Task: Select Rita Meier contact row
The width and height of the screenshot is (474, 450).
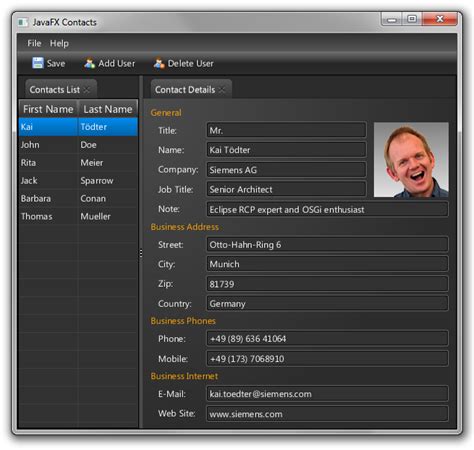Action: coord(78,163)
